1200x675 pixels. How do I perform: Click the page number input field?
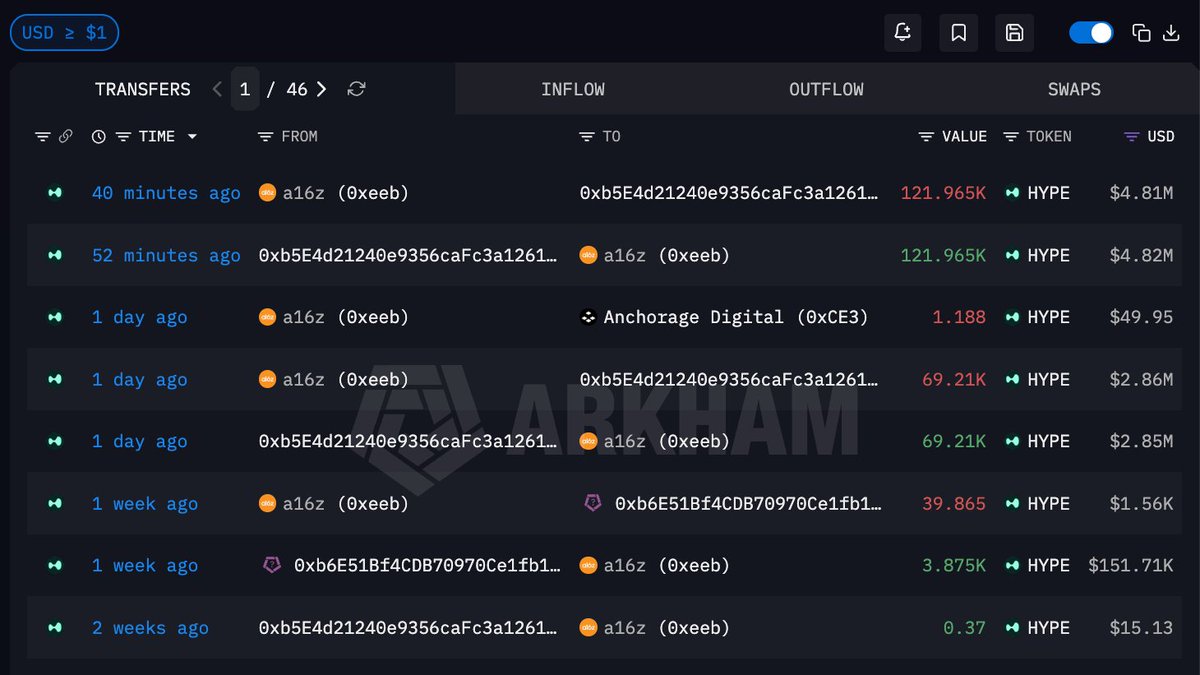tap(245, 89)
